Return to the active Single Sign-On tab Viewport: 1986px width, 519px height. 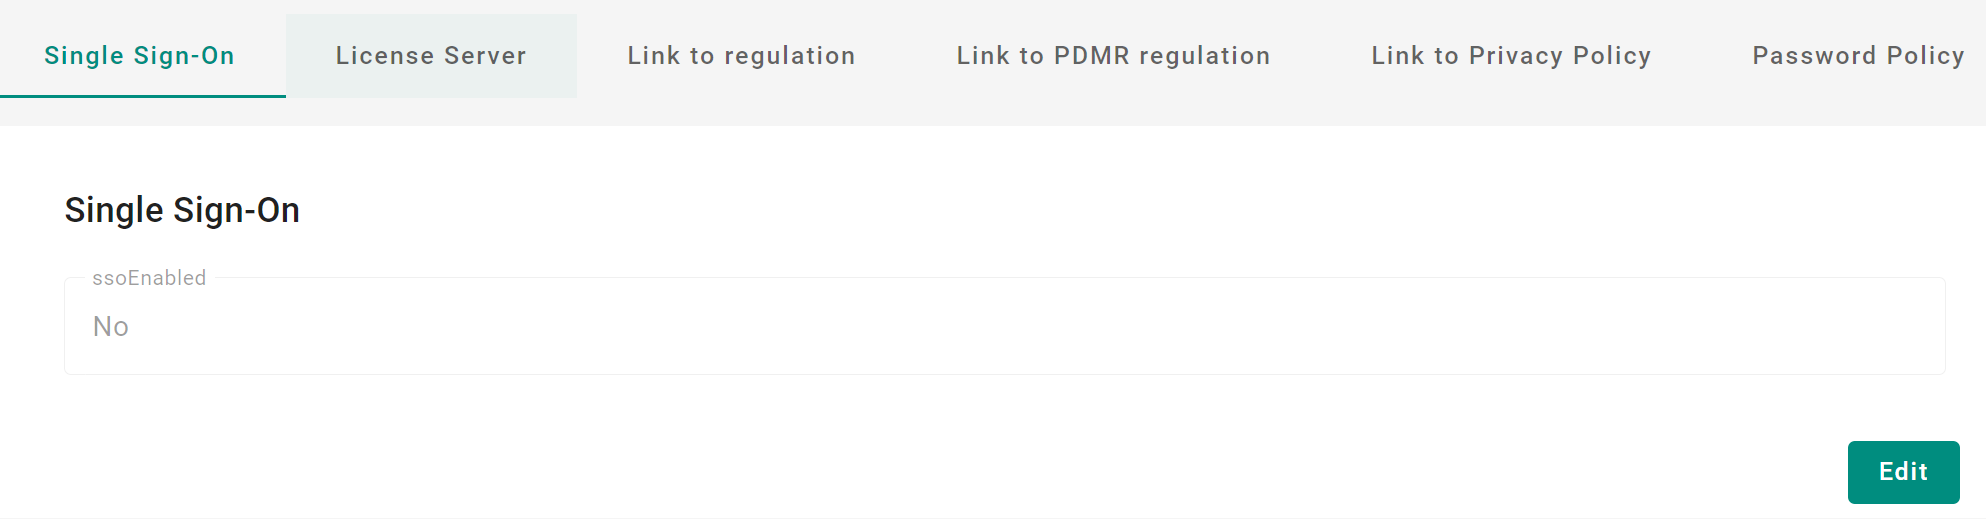coord(140,56)
